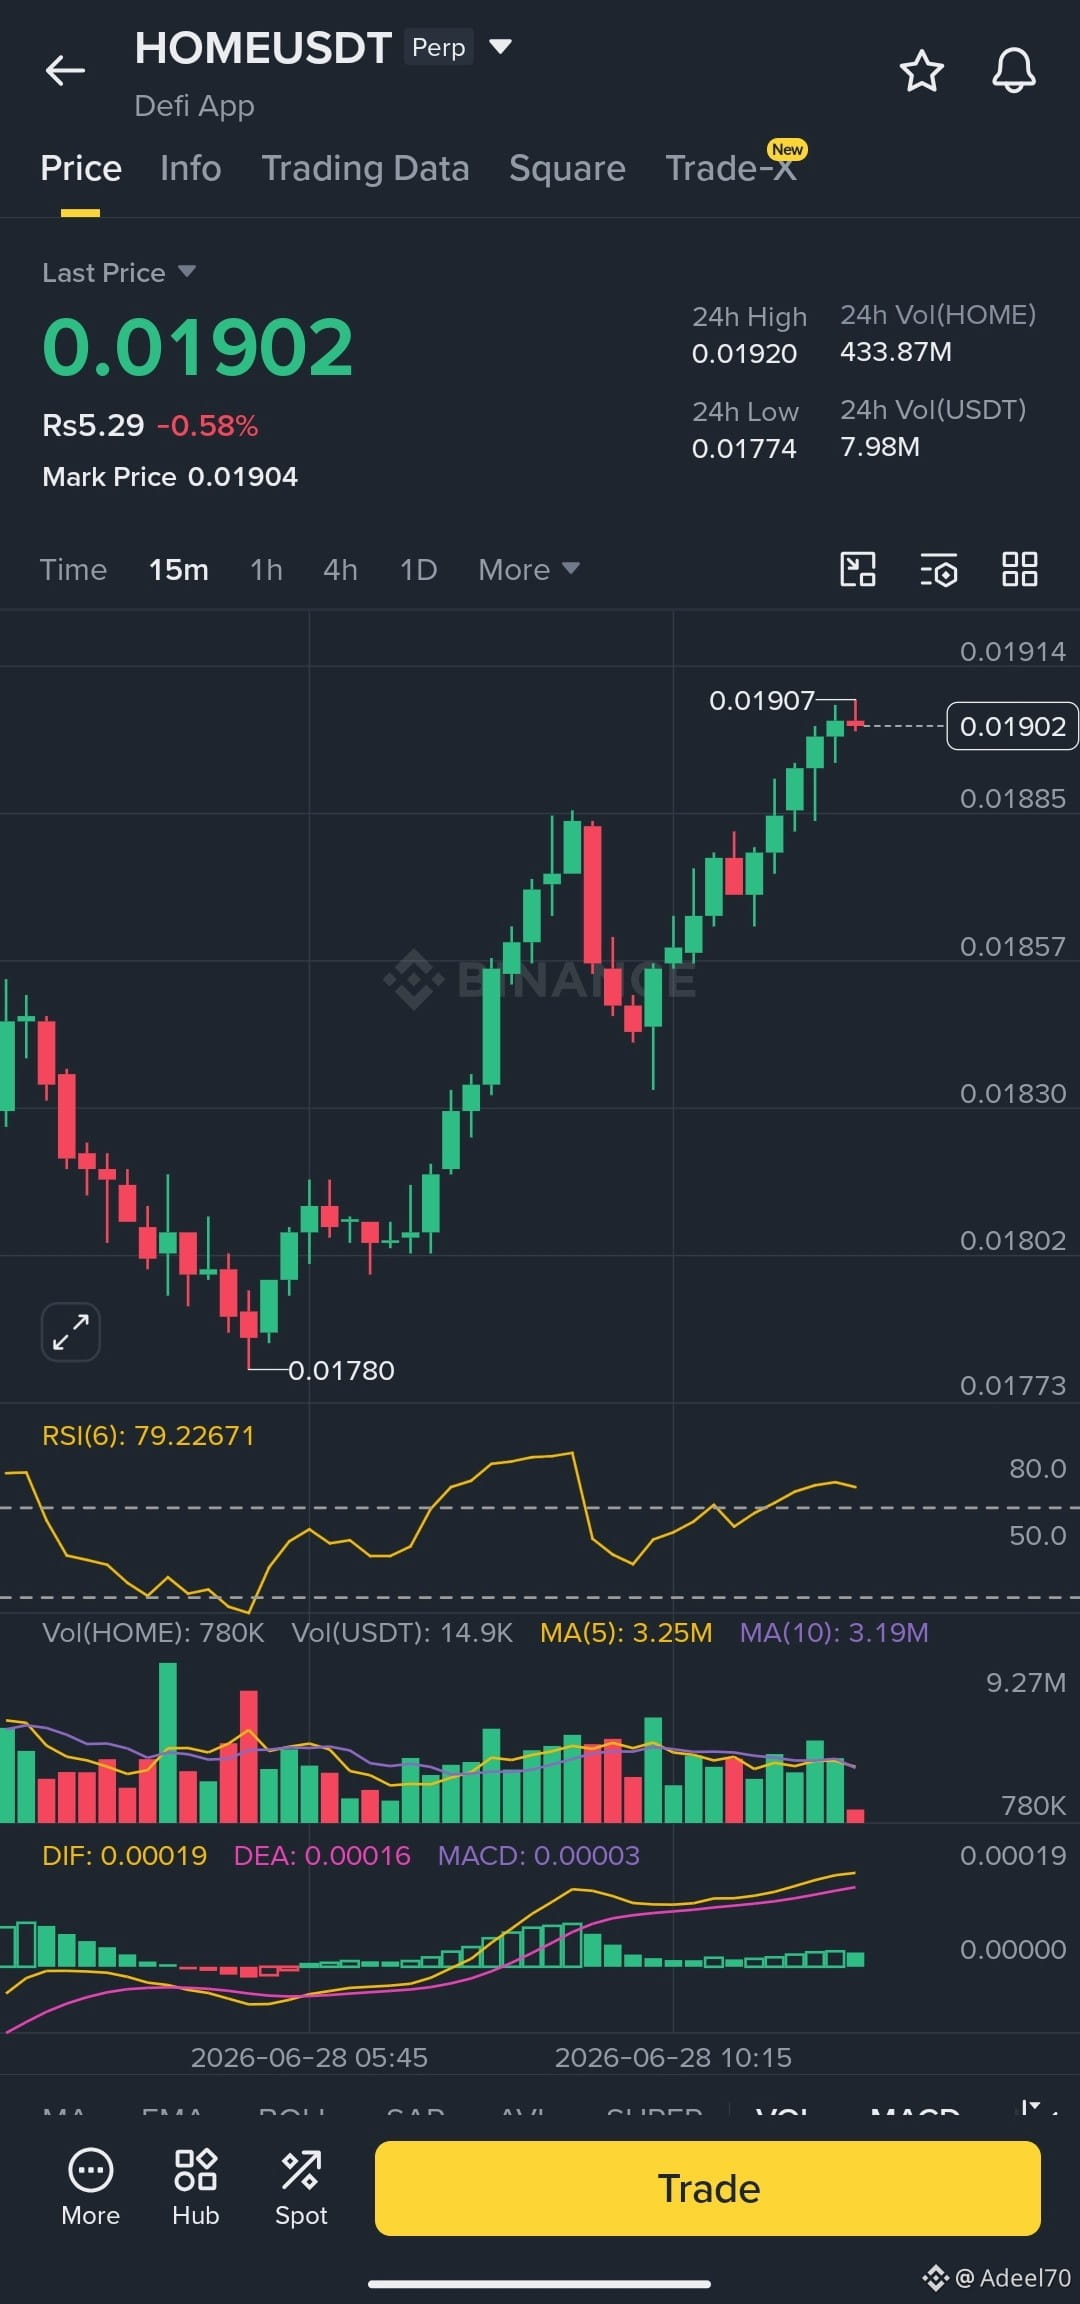The width and height of the screenshot is (1080, 2304).
Task: Tap the 0.01780 low marker on chart
Action: tap(341, 1370)
